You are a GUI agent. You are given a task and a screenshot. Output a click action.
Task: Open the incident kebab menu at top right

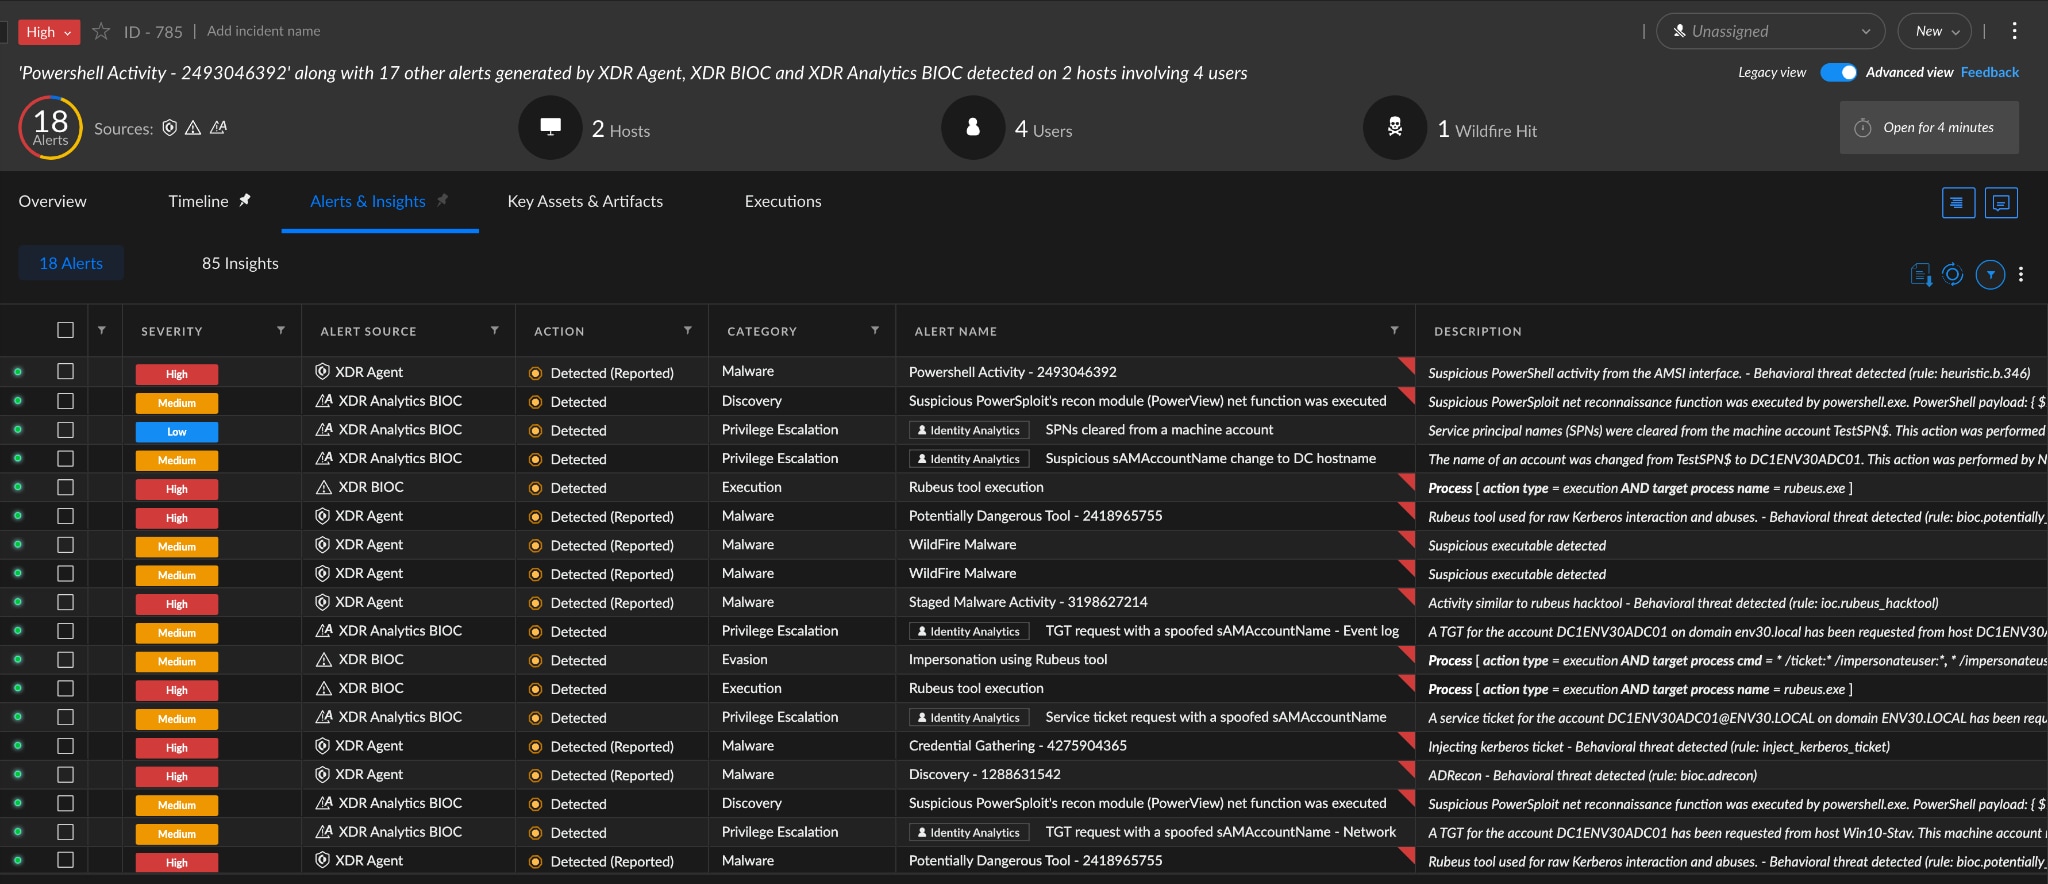2014,31
